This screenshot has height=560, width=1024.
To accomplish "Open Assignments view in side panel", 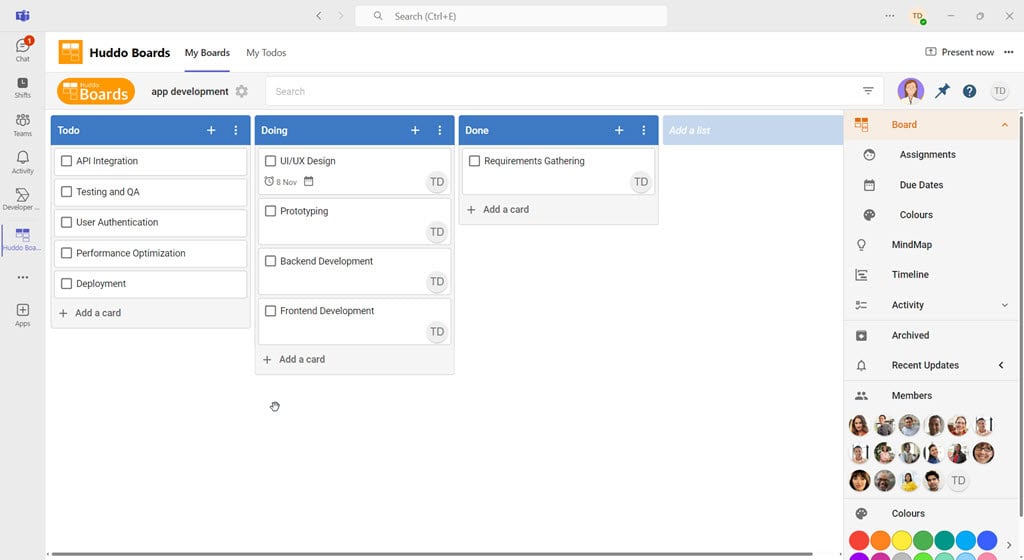I will (x=927, y=155).
